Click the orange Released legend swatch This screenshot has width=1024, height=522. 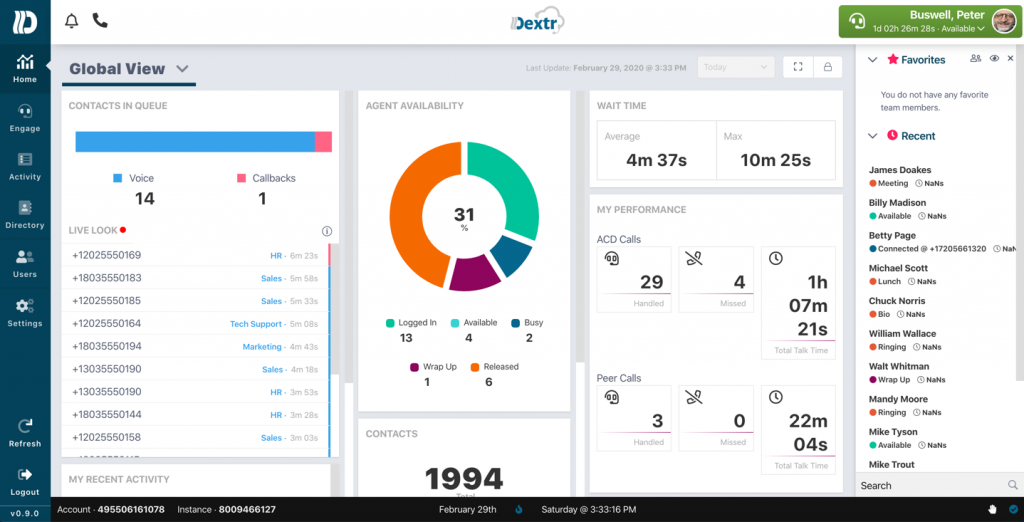[x=475, y=367]
